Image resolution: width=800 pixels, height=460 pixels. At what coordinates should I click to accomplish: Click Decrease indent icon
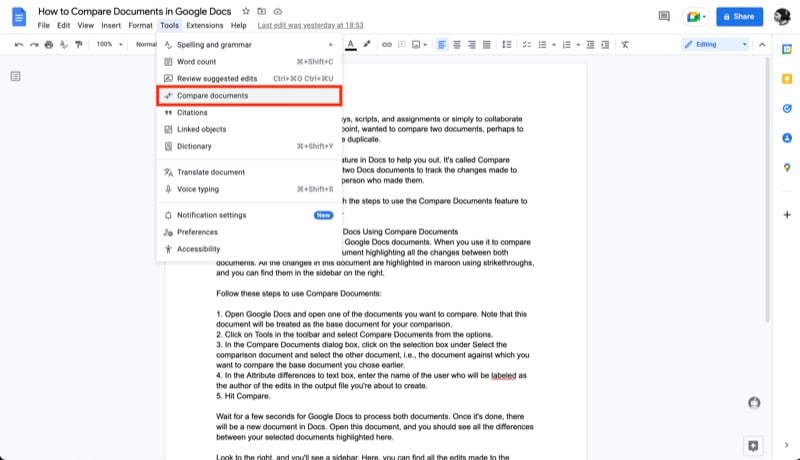590,45
